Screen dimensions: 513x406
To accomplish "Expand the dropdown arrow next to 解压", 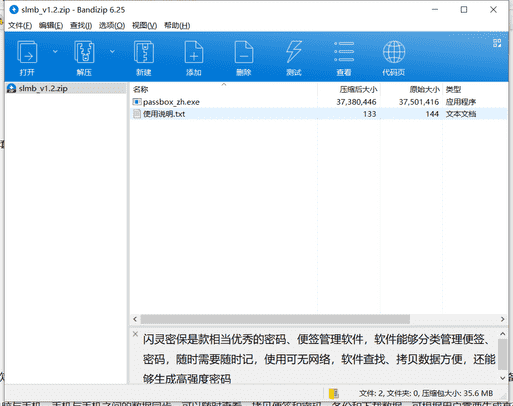I will click(112, 51).
